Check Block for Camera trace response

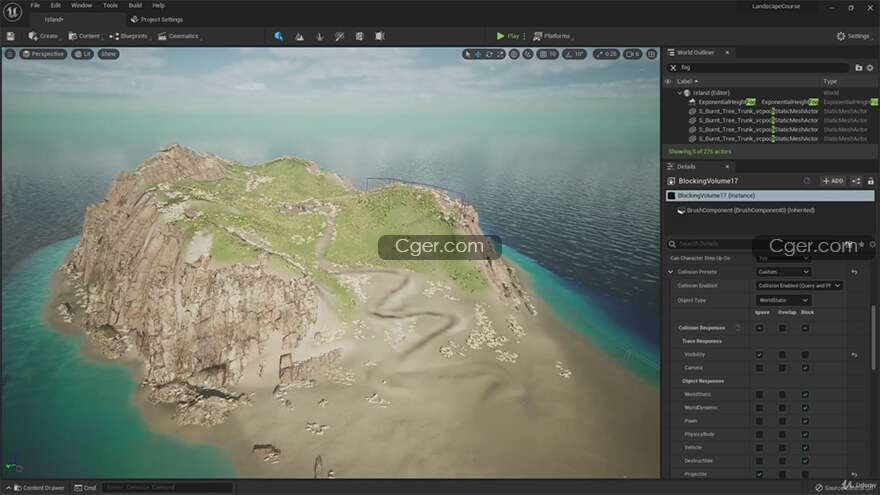click(805, 368)
